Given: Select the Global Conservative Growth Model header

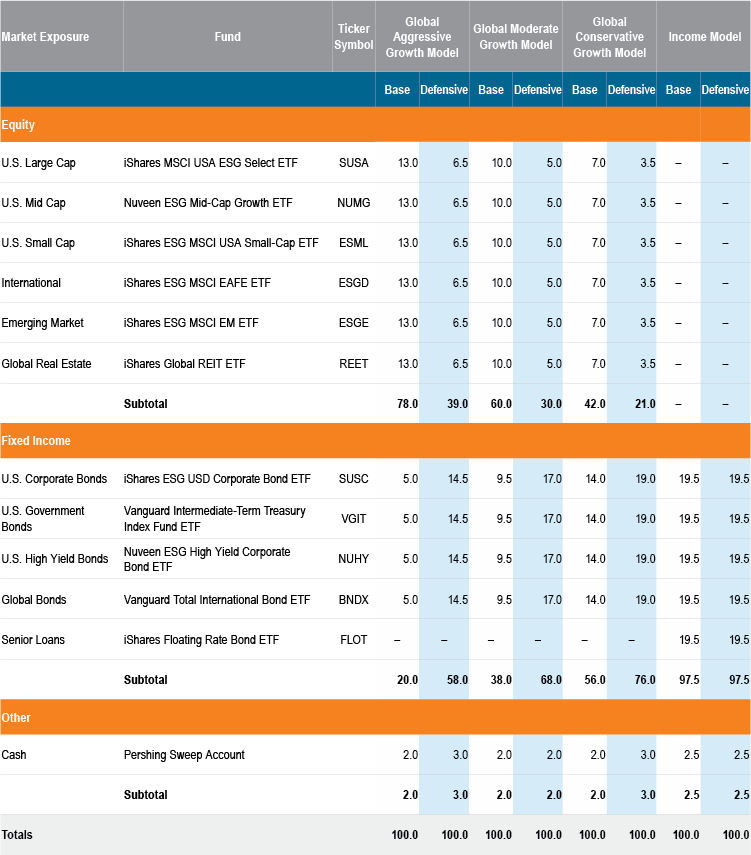Looking at the screenshot, I should click(609, 37).
